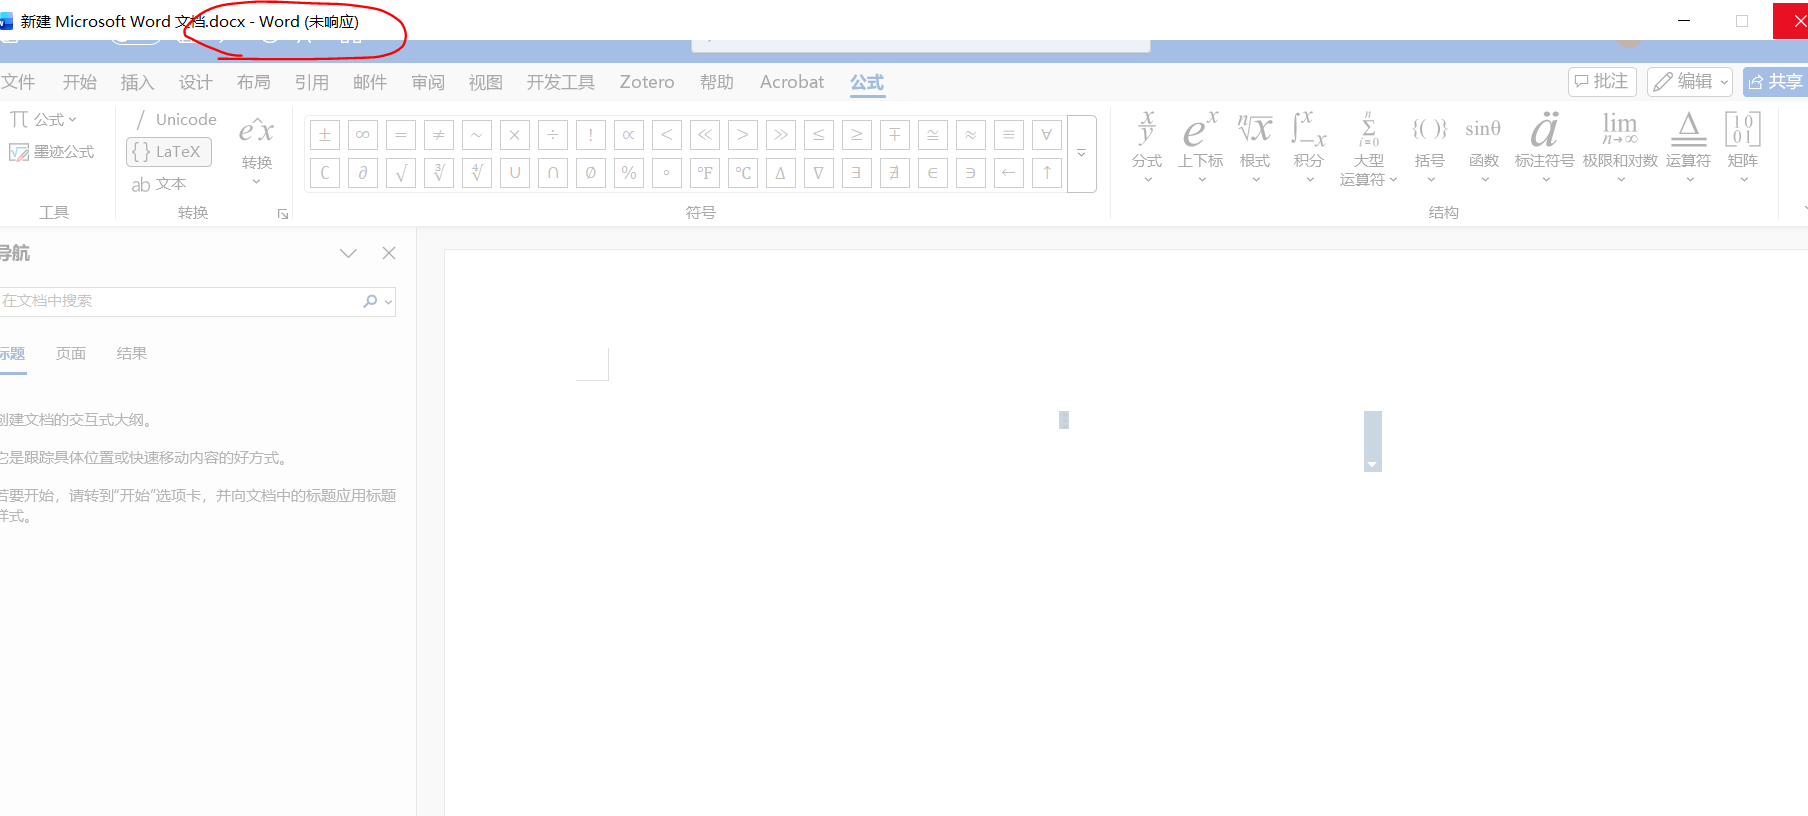Image resolution: width=1808 pixels, height=816 pixels.
Task: Expand the symbols gallery More arrow
Action: pyautogui.click(x=1082, y=154)
